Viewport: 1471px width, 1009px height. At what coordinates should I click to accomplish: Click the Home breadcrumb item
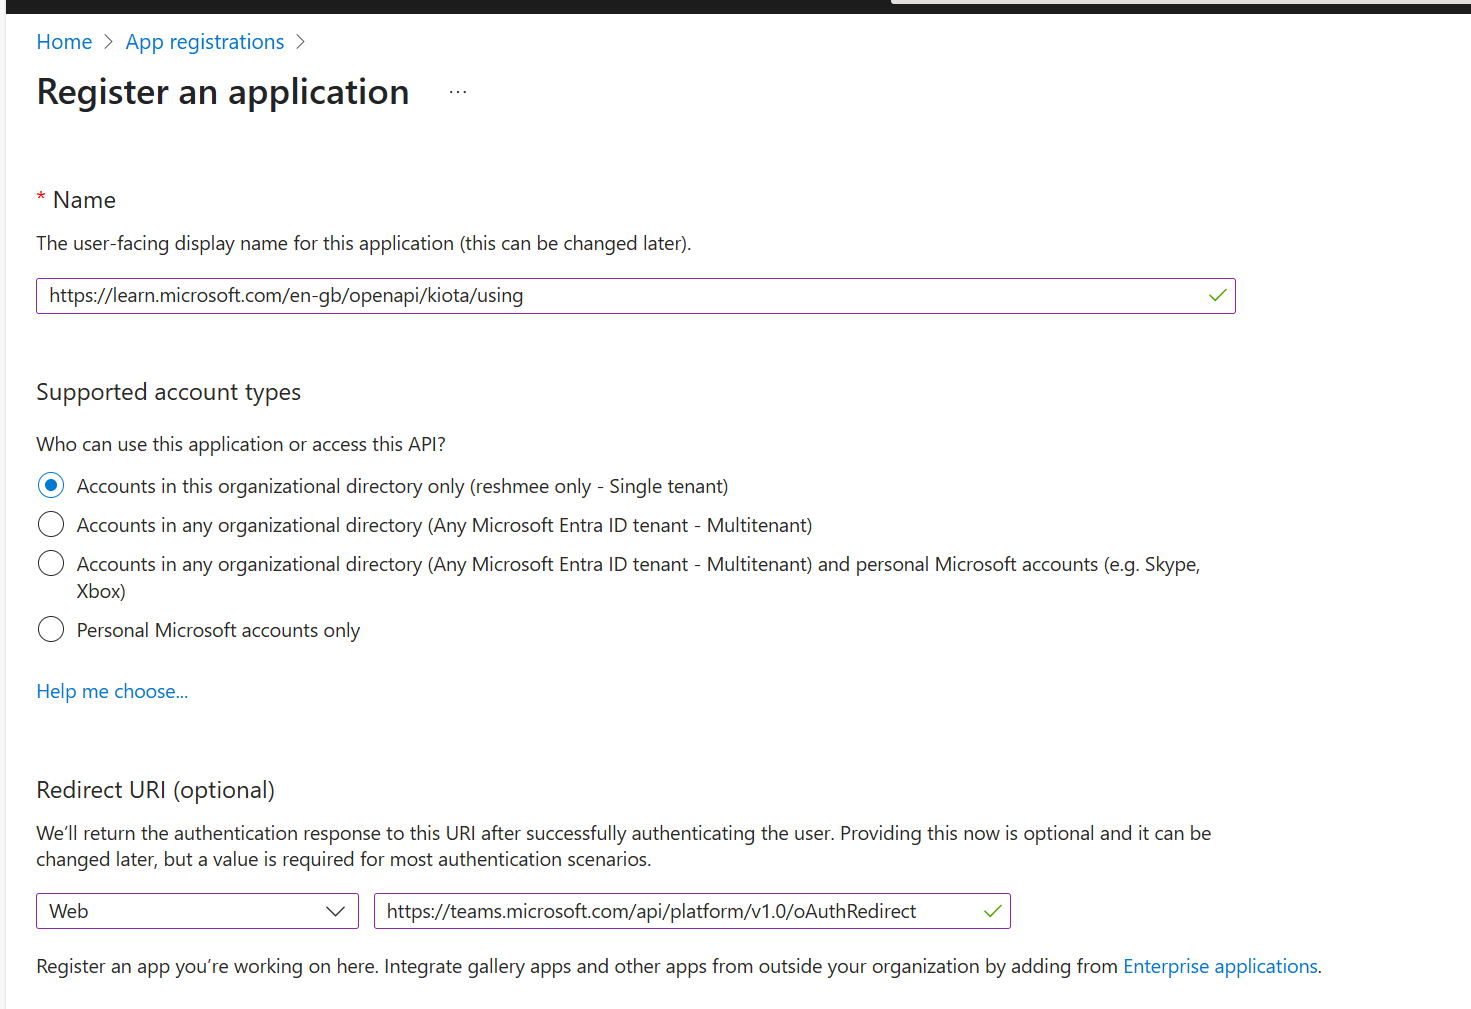point(64,42)
